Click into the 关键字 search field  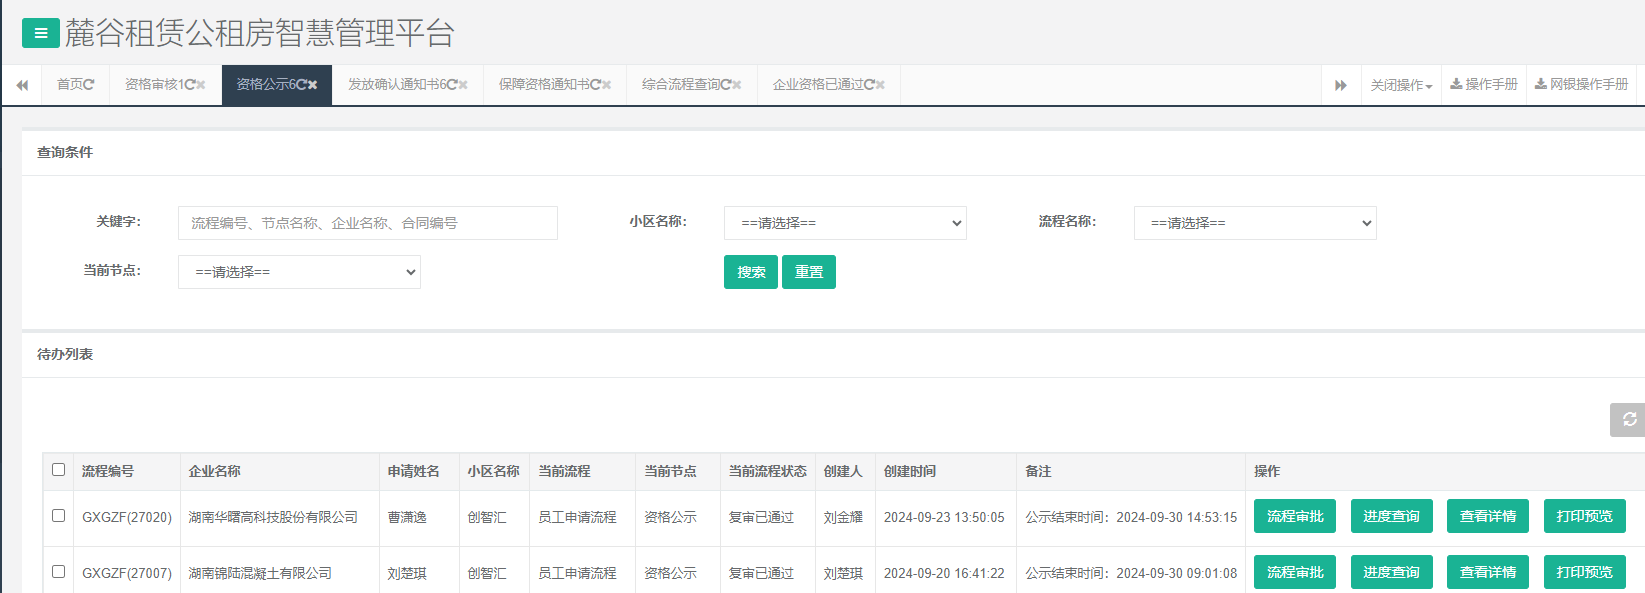tap(368, 223)
